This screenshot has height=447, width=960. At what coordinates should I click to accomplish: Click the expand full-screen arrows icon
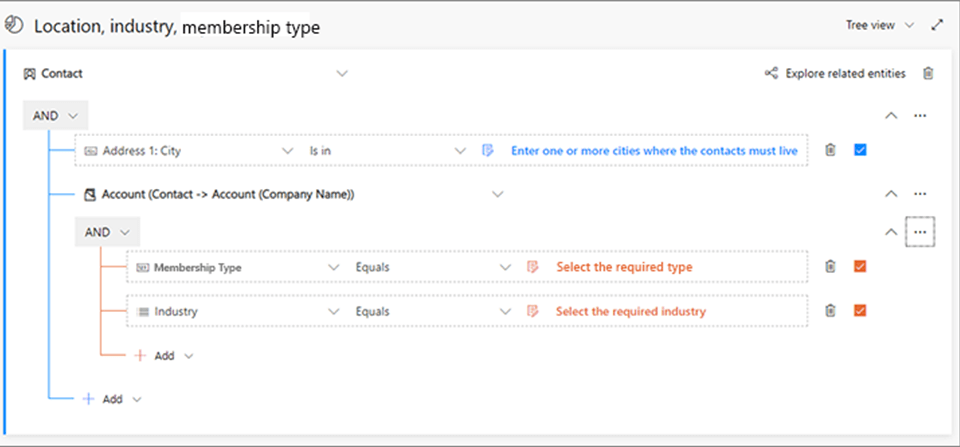tap(937, 25)
